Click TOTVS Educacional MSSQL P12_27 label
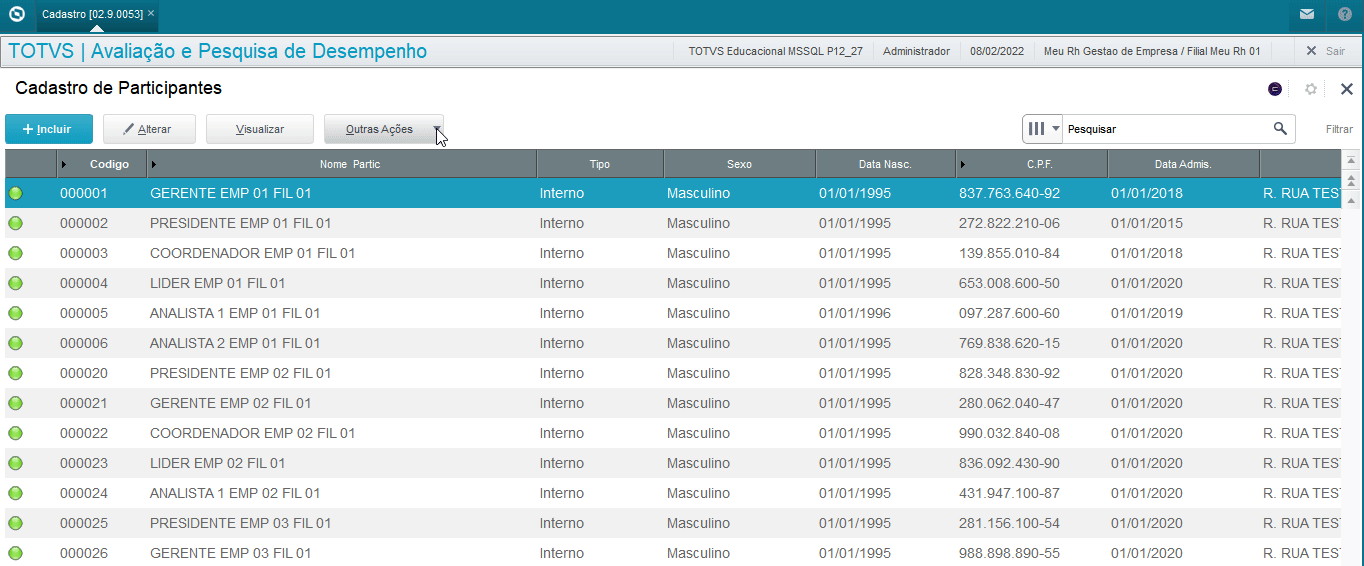 coord(775,51)
